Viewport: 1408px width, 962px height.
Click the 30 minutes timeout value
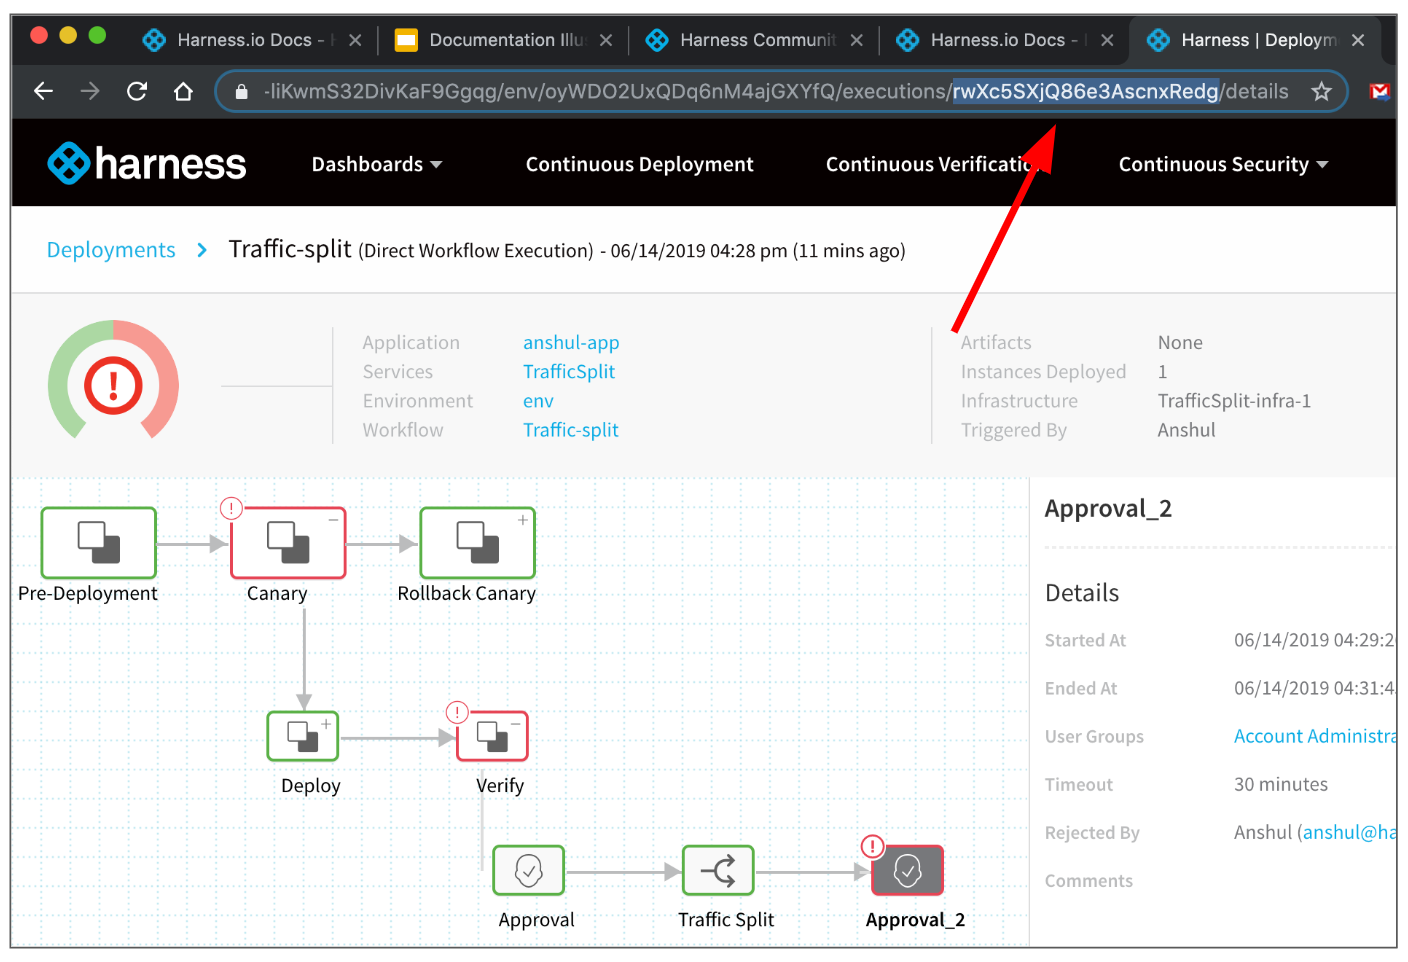pos(1281,784)
